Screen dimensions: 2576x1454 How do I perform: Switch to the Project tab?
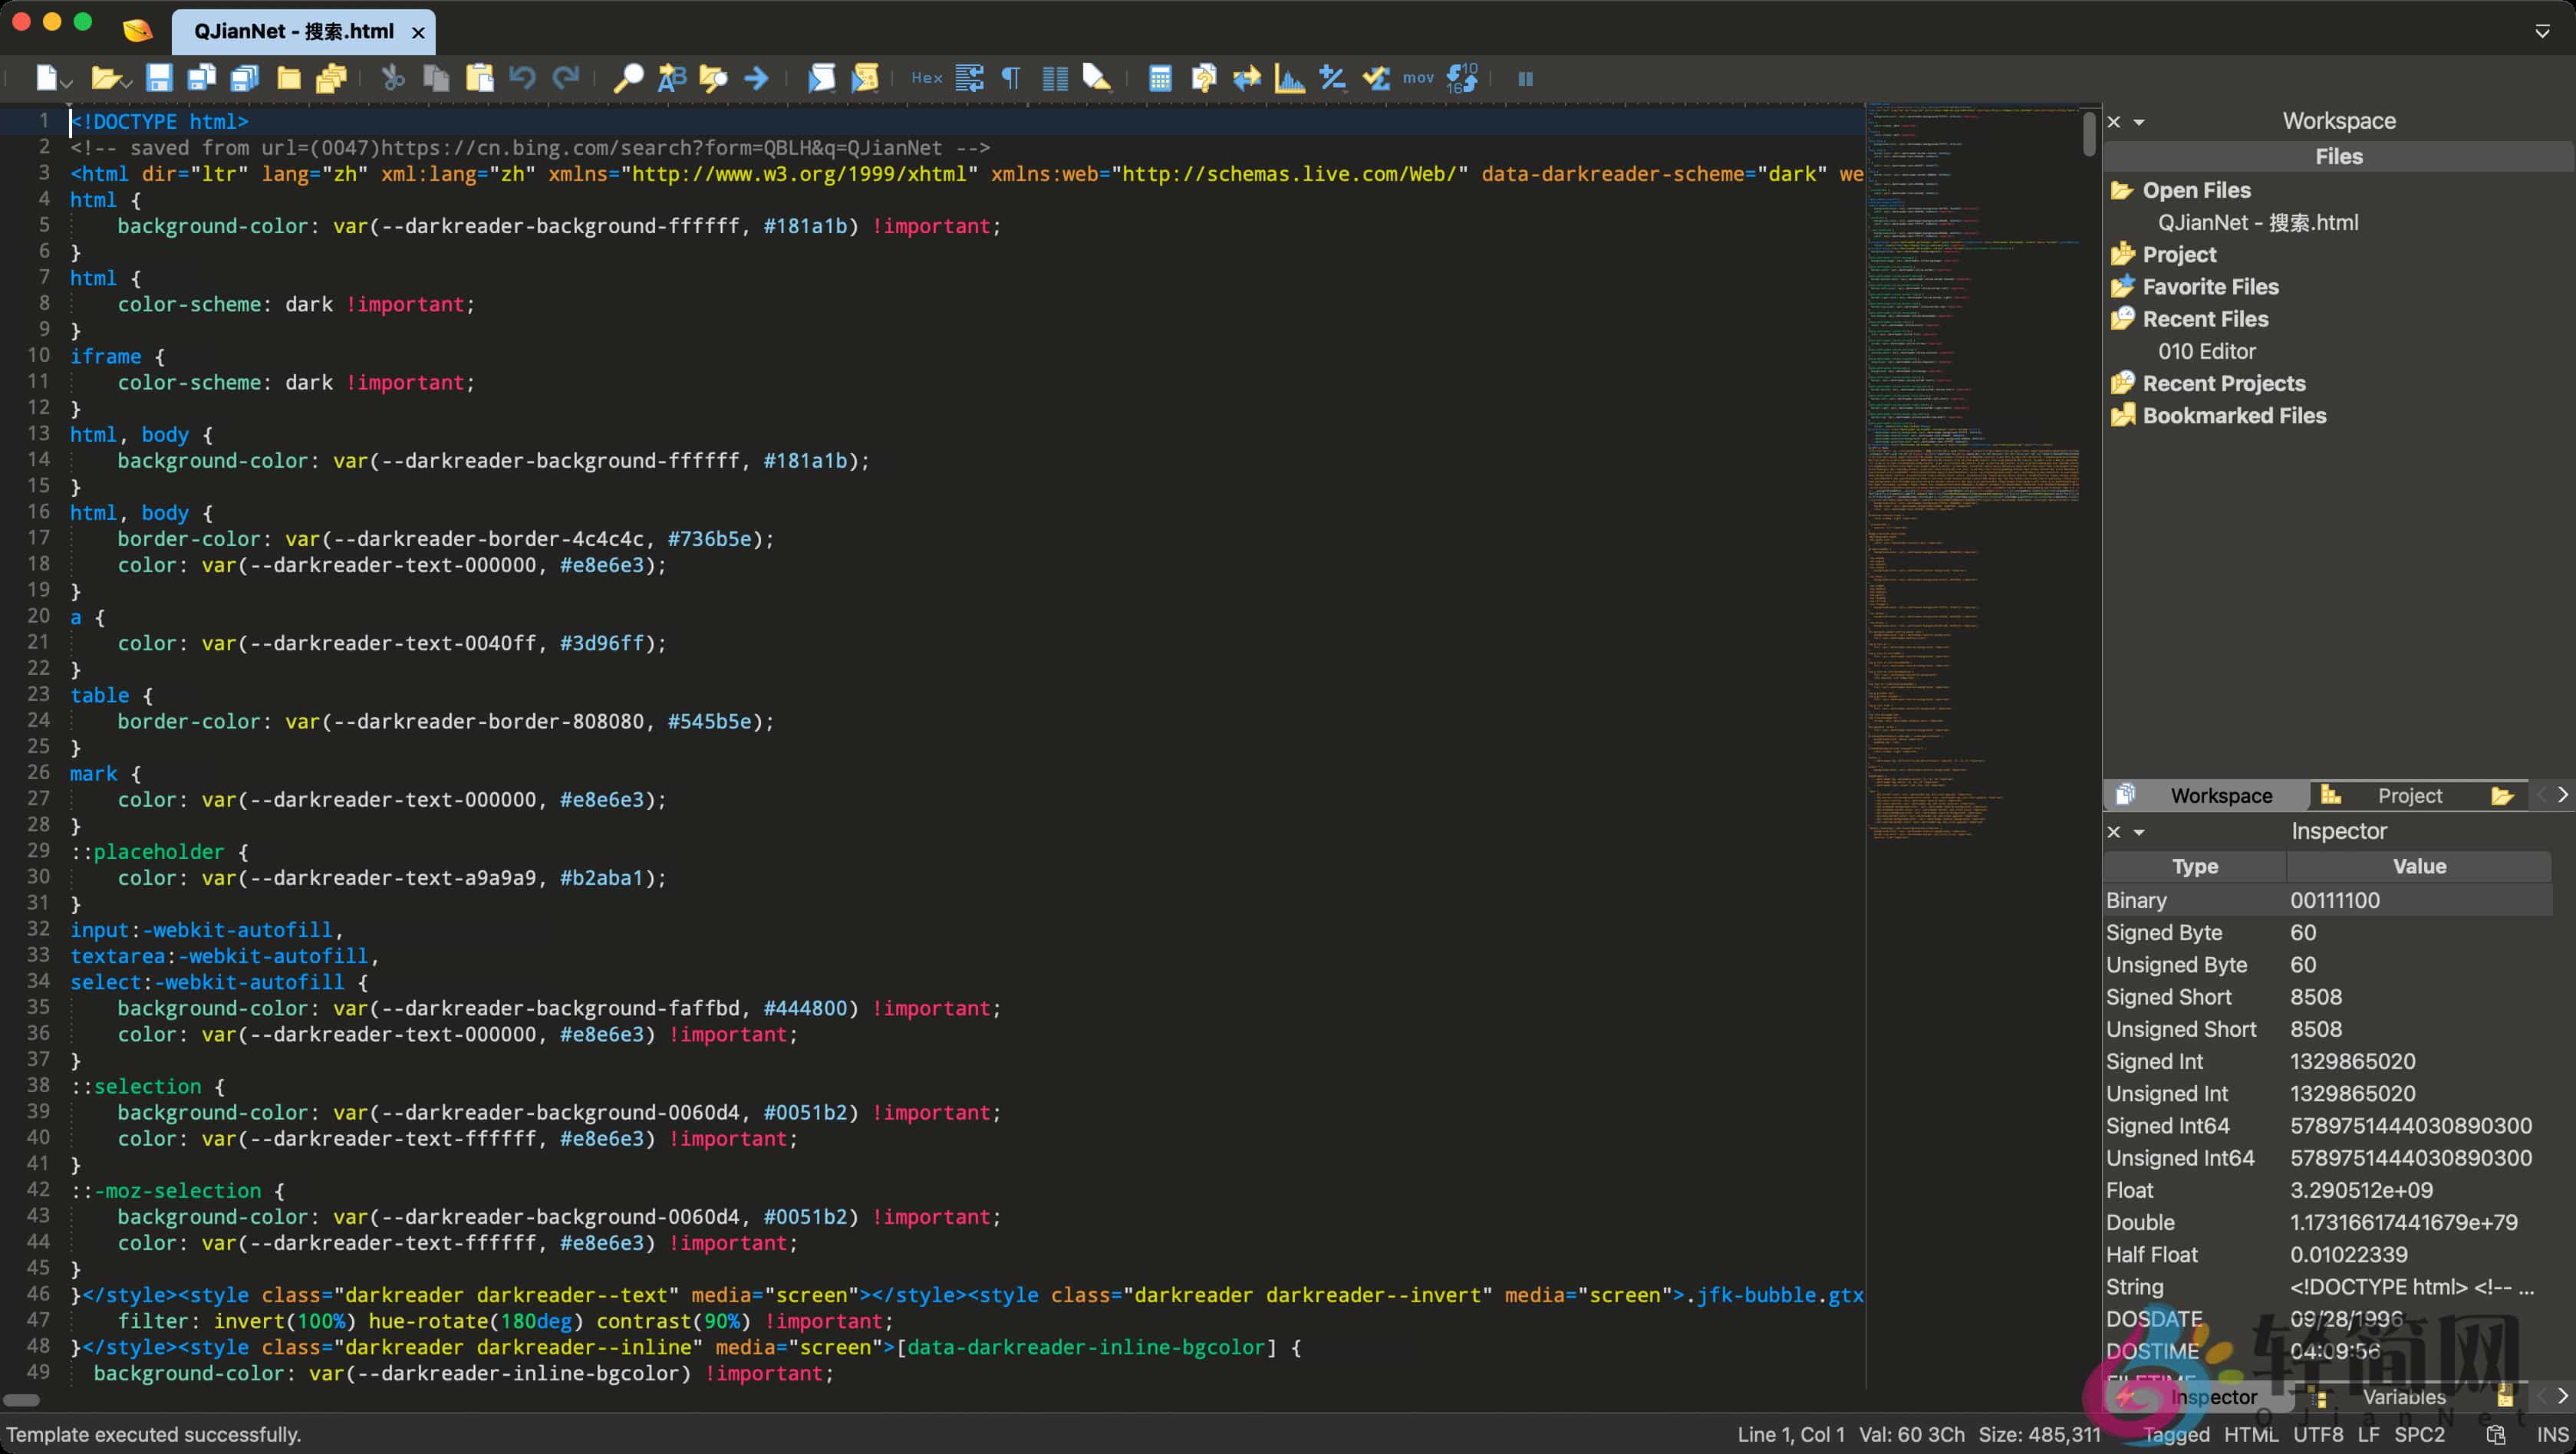point(2409,796)
